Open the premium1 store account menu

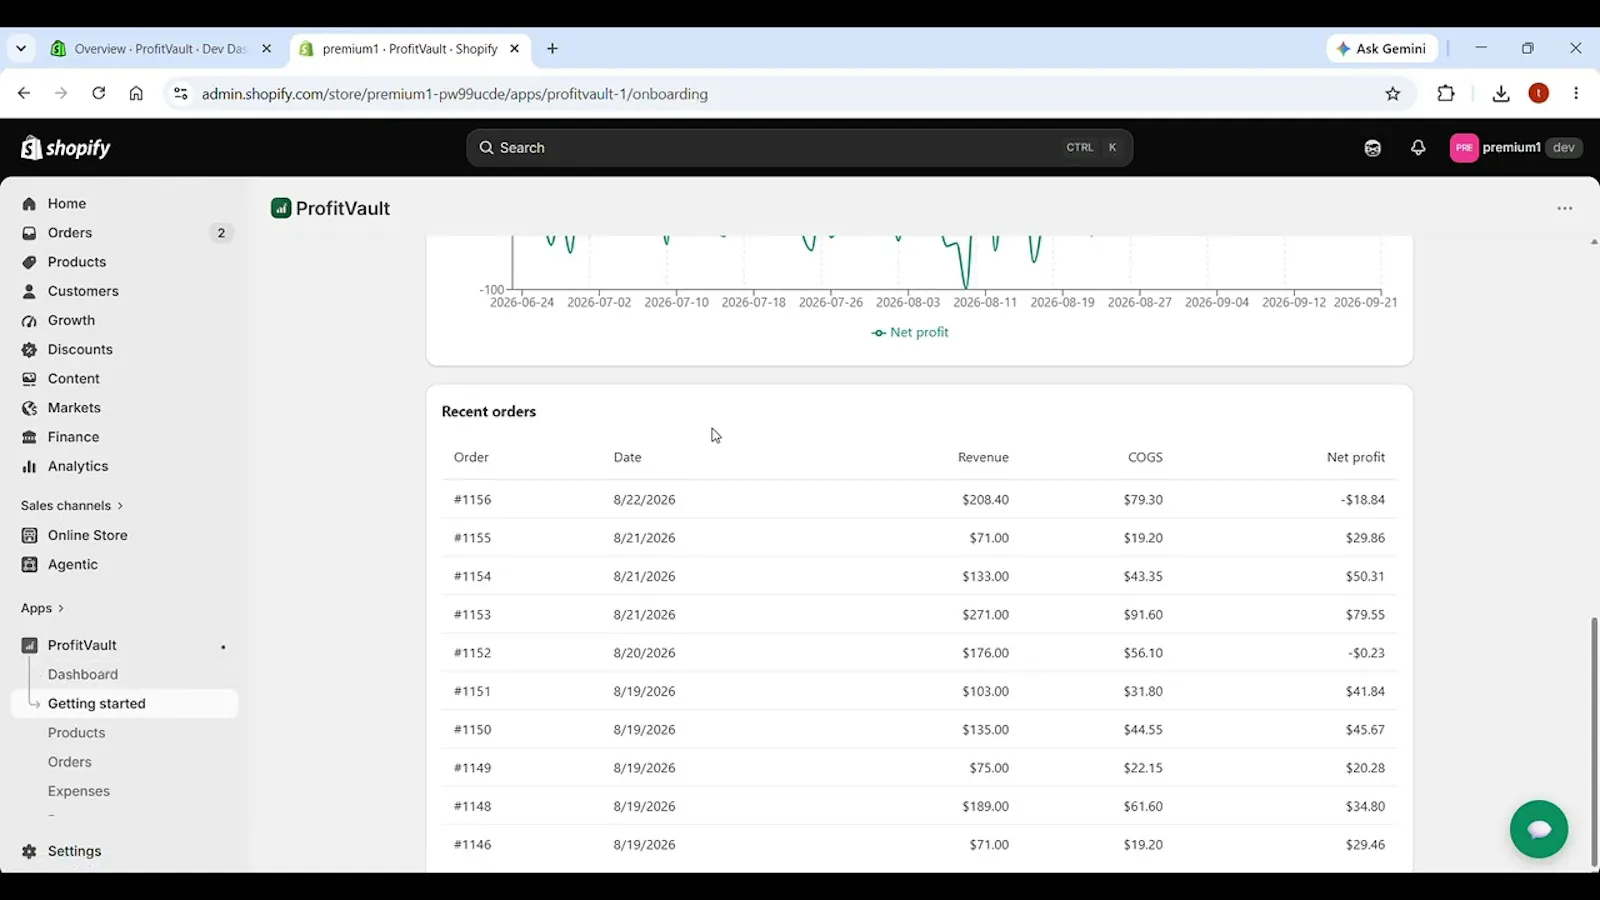[x=1516, y=147]
